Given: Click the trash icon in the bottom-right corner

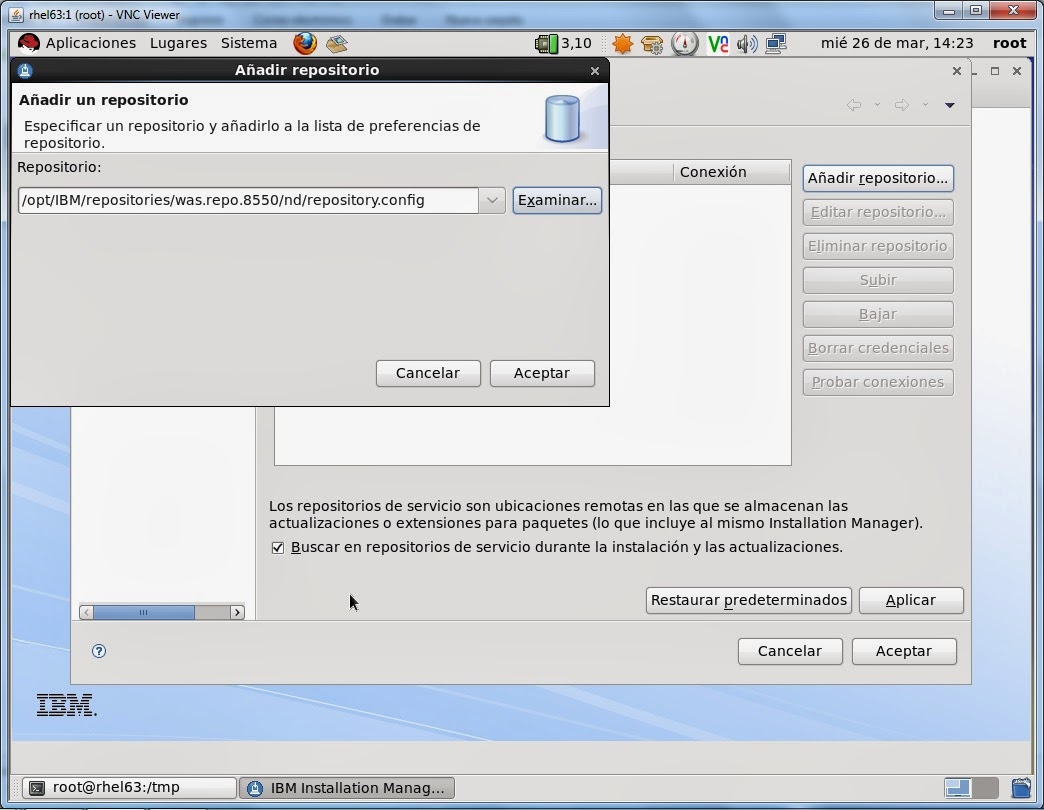Looking at the screenshot, I should click(x=1023, y=787).
